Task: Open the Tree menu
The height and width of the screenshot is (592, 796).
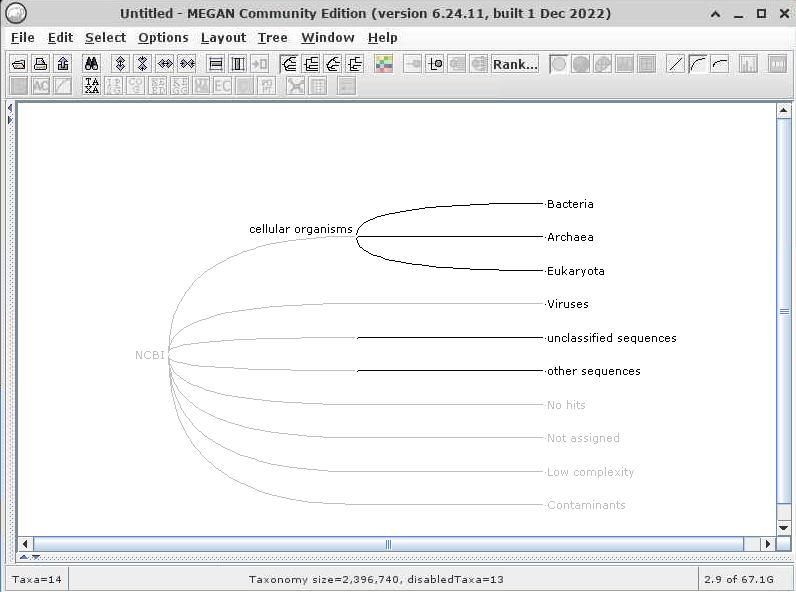Action: click(x=272, y=37)
